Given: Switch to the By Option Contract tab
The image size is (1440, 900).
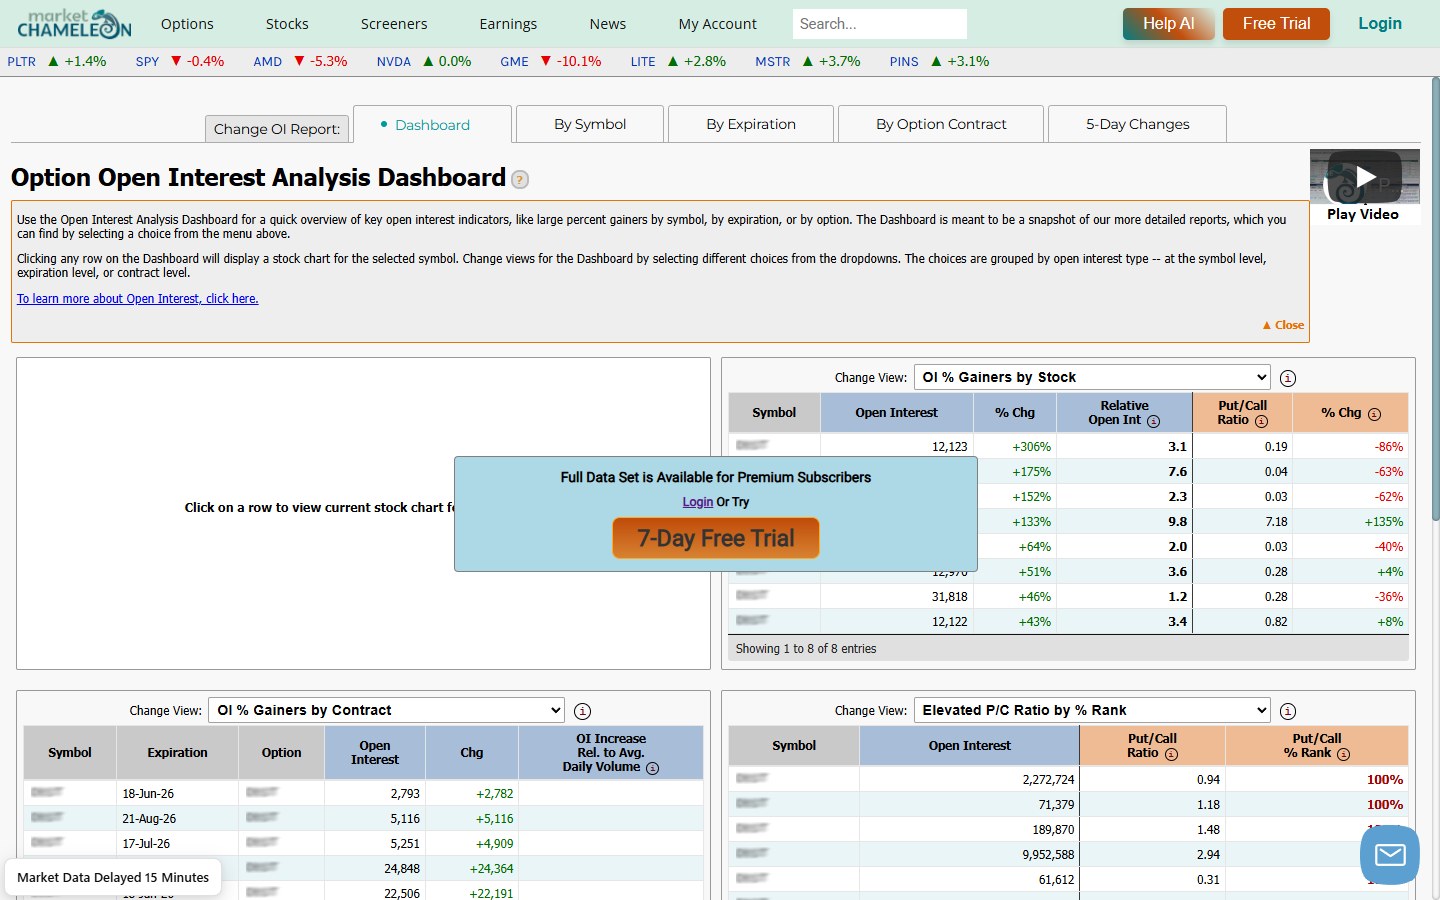Looking at the screenshot, I should tap(941, 124).
